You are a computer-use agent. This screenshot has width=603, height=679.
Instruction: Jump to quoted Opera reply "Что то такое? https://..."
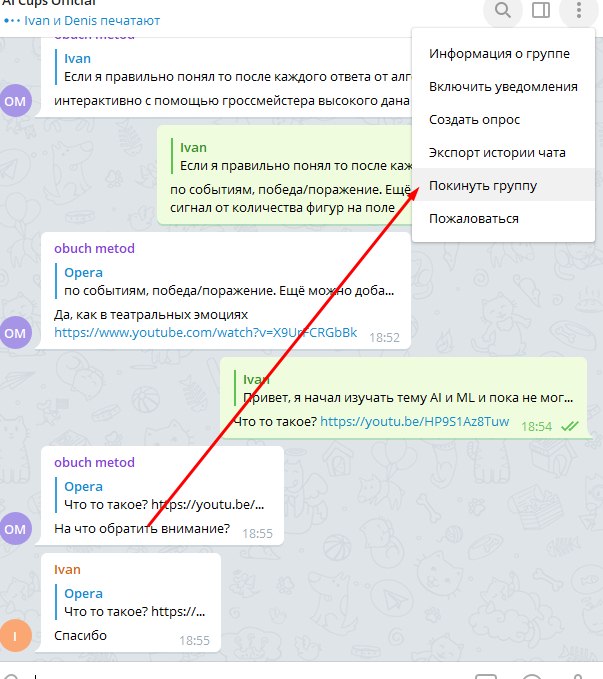tap(132, 602)
